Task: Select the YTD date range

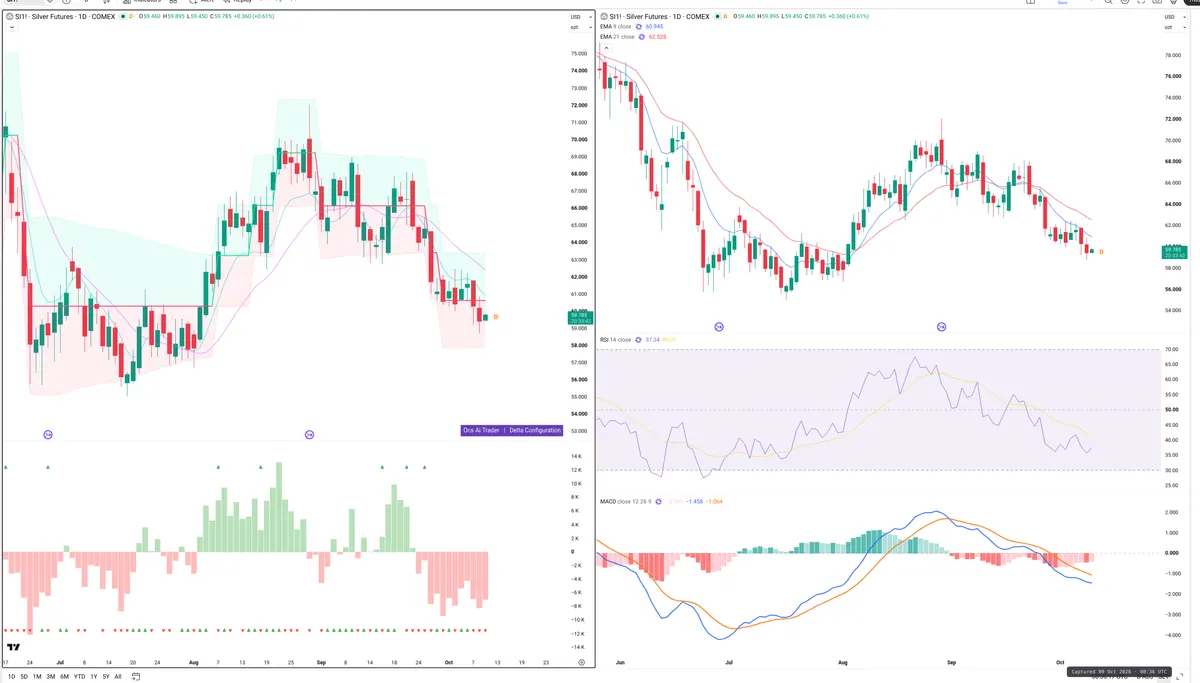Action: (79, 677)
